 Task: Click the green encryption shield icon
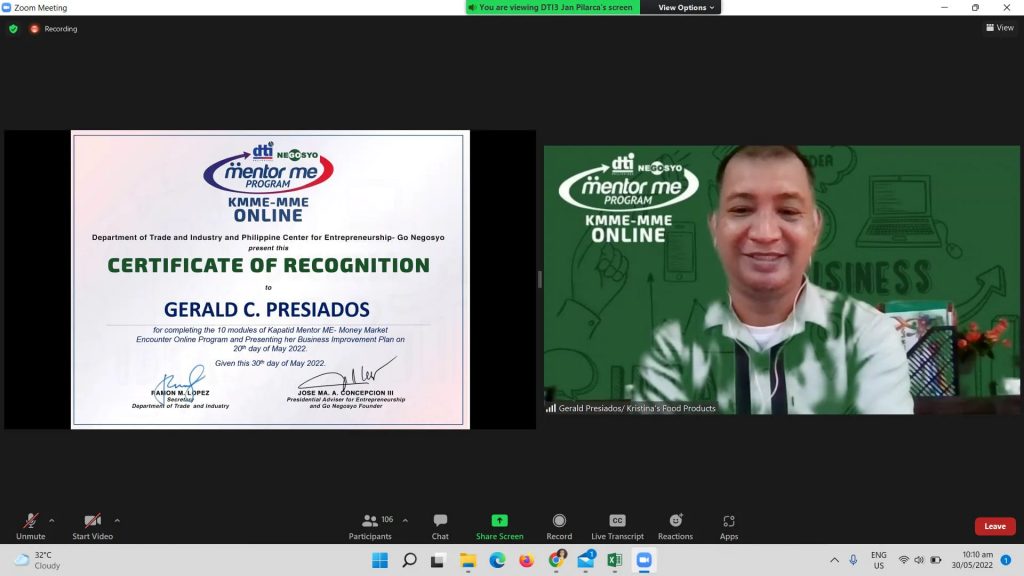[x=13, y=29]
